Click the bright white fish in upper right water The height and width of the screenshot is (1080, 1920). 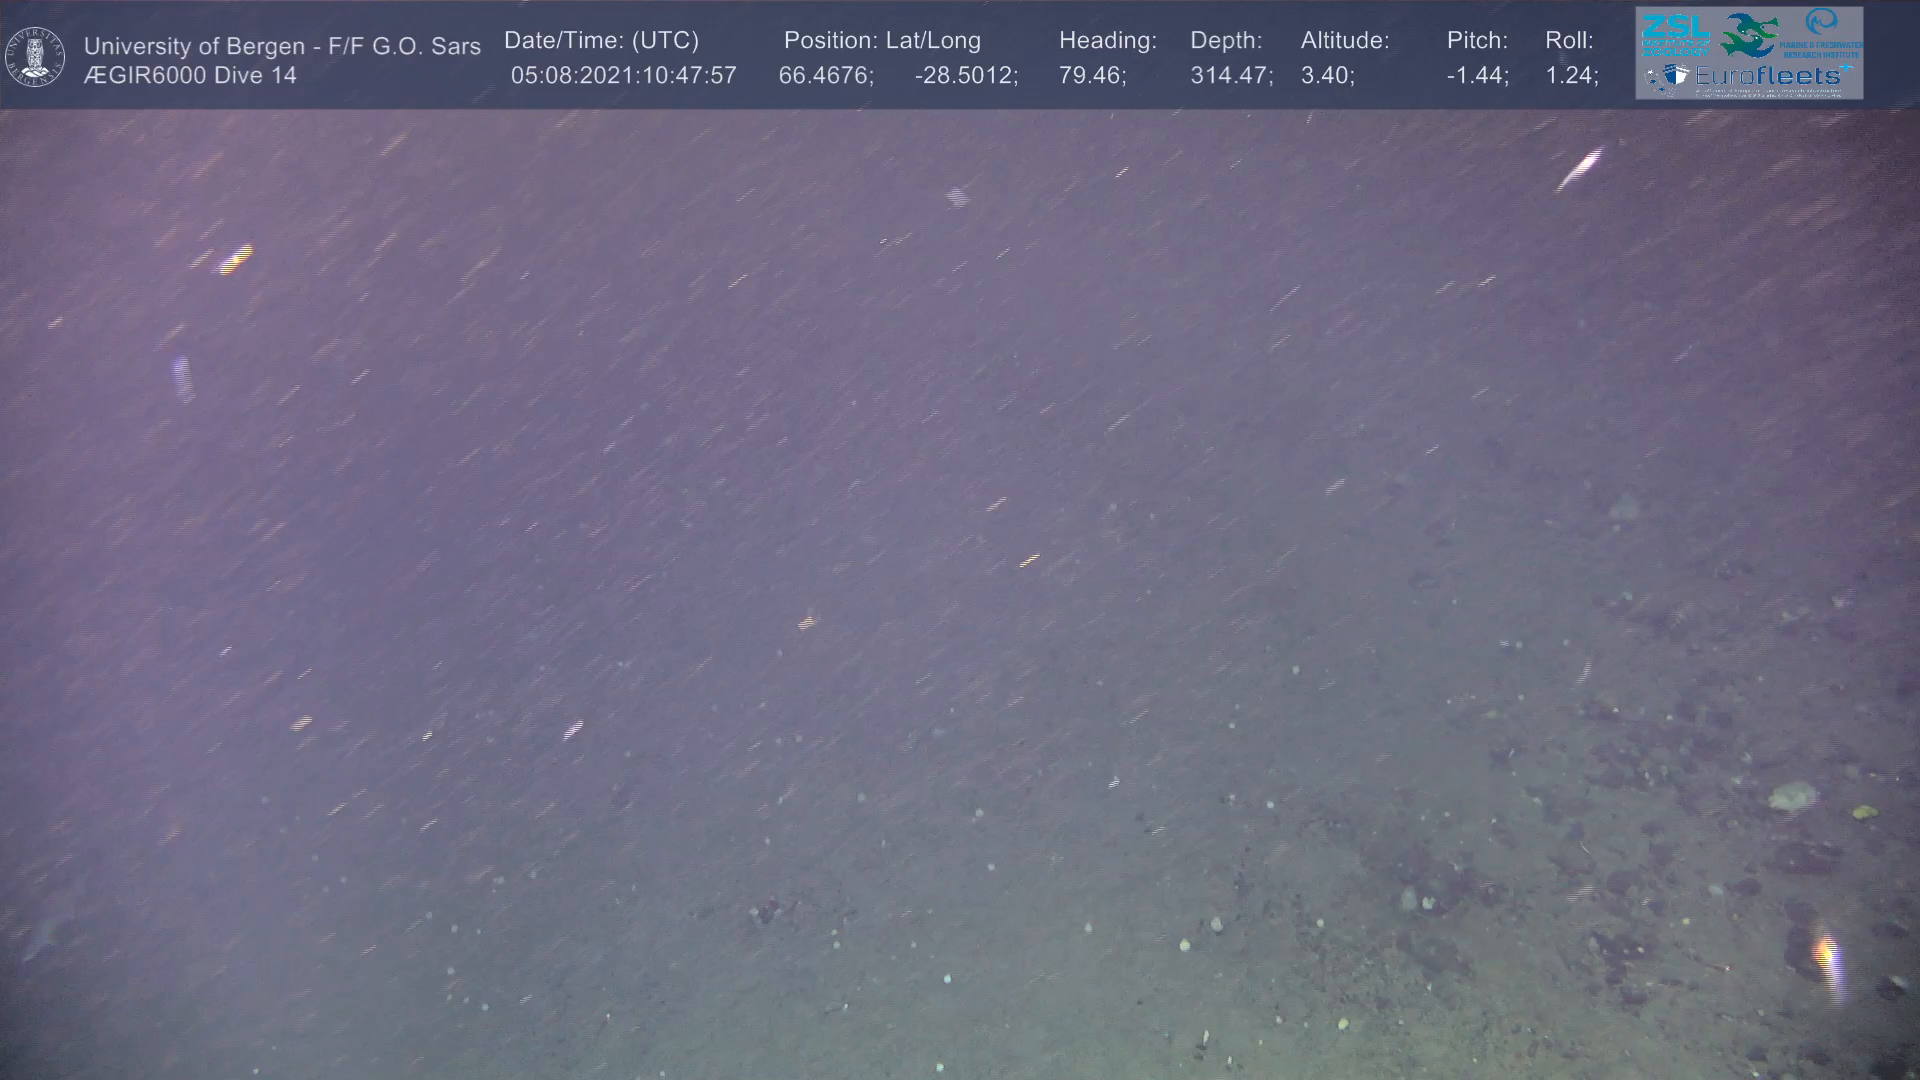click(1580, 167)
